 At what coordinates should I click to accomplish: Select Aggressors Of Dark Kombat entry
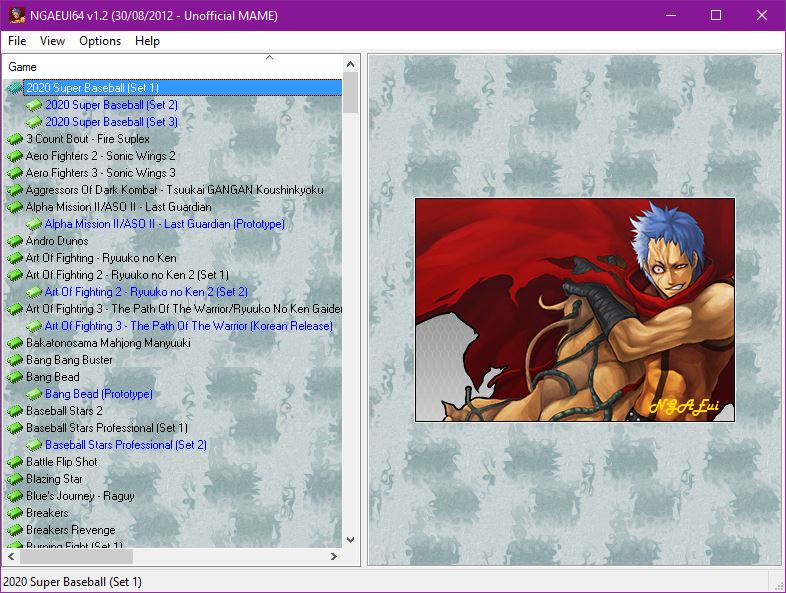174,190
